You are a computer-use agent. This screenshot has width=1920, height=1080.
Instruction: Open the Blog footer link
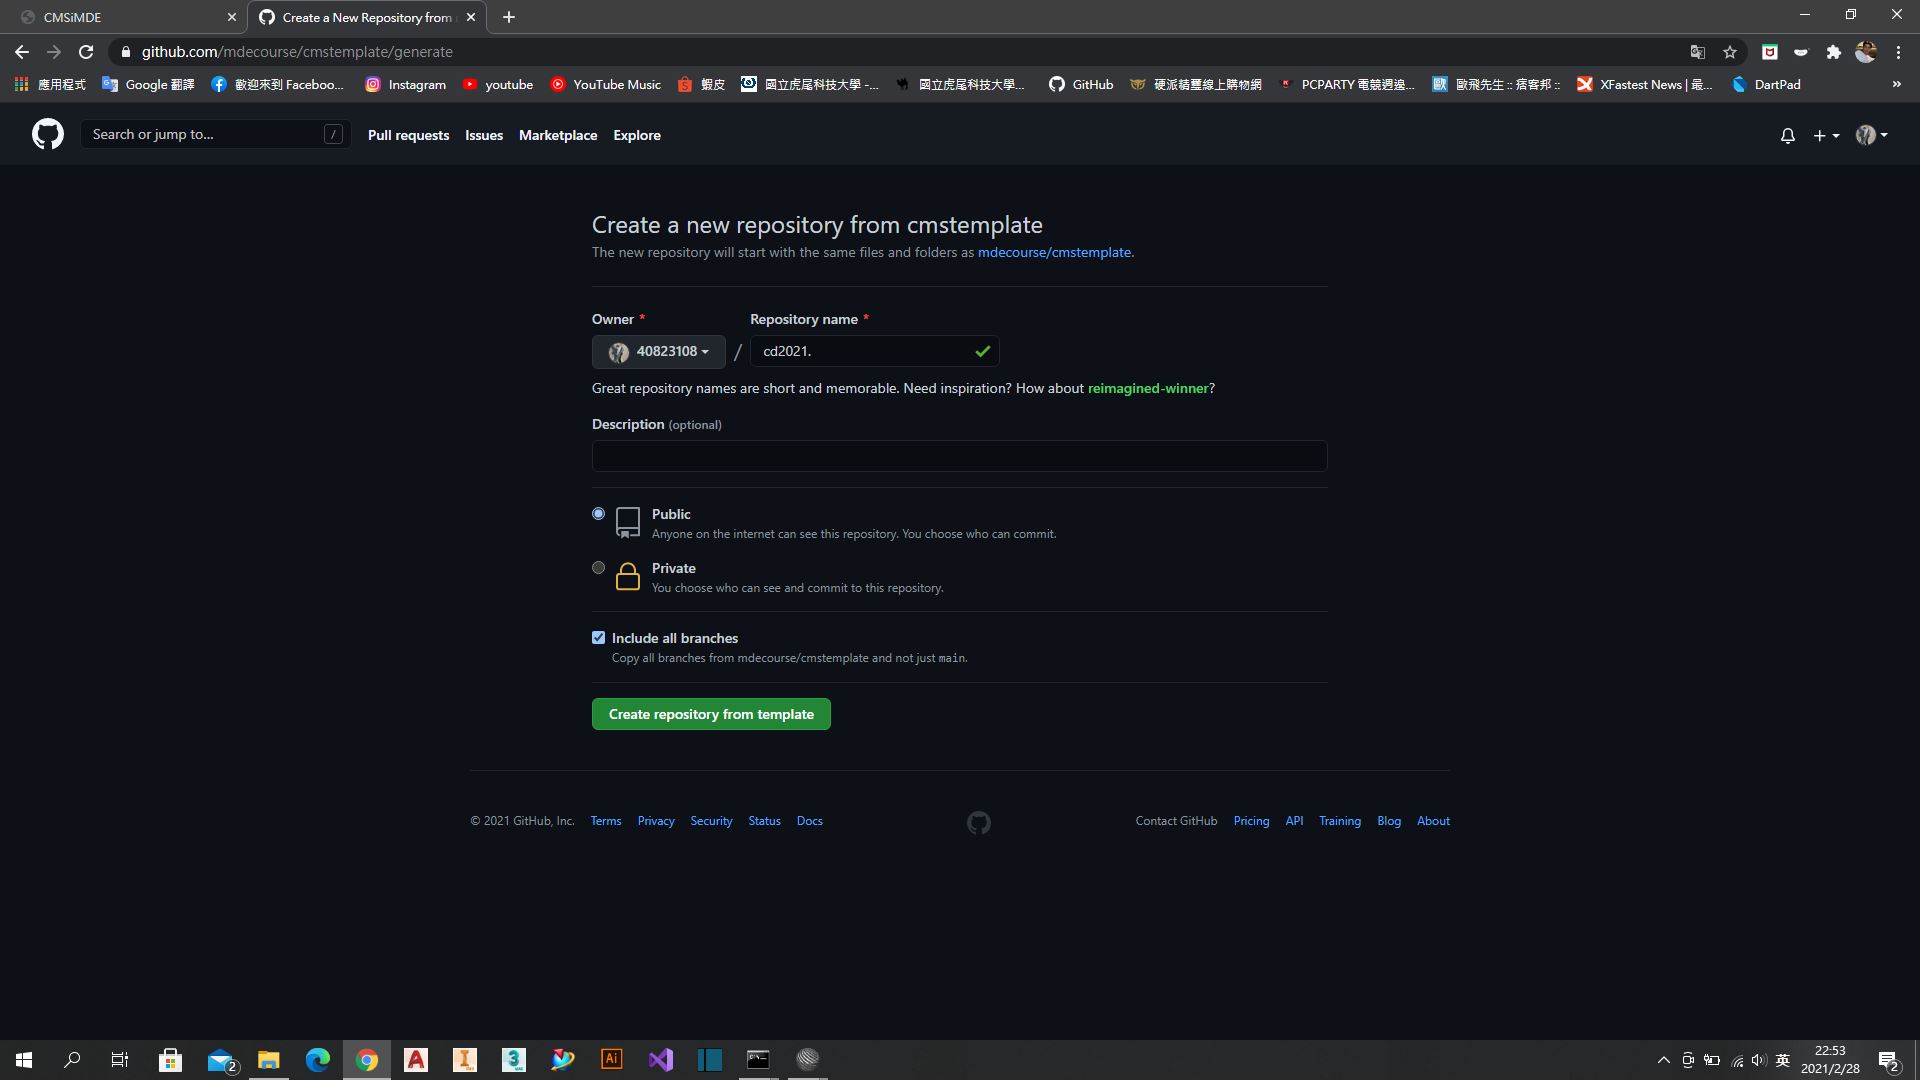click(1389, 821)
